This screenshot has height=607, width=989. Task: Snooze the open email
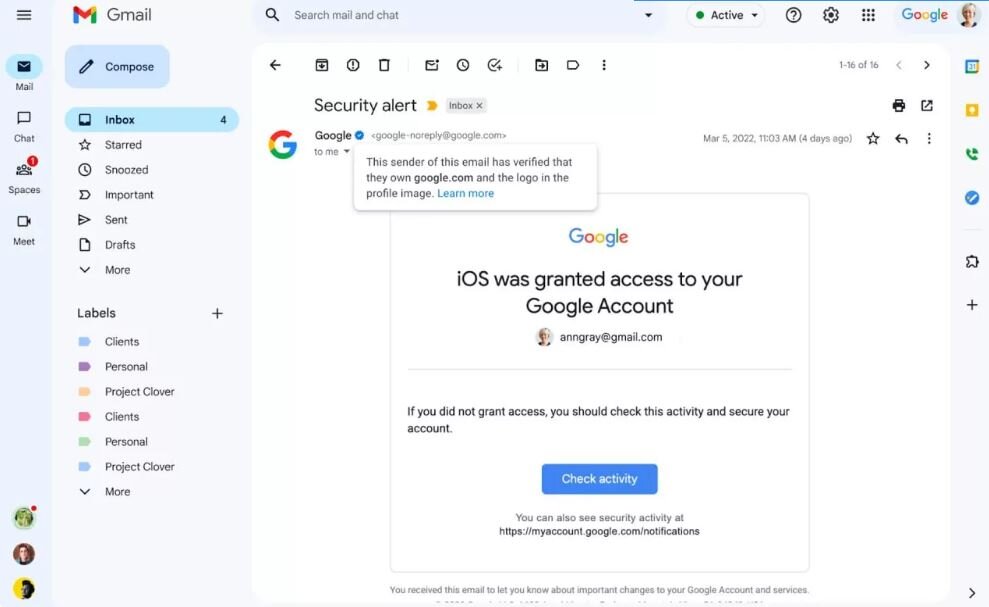(x=463, y=65)
